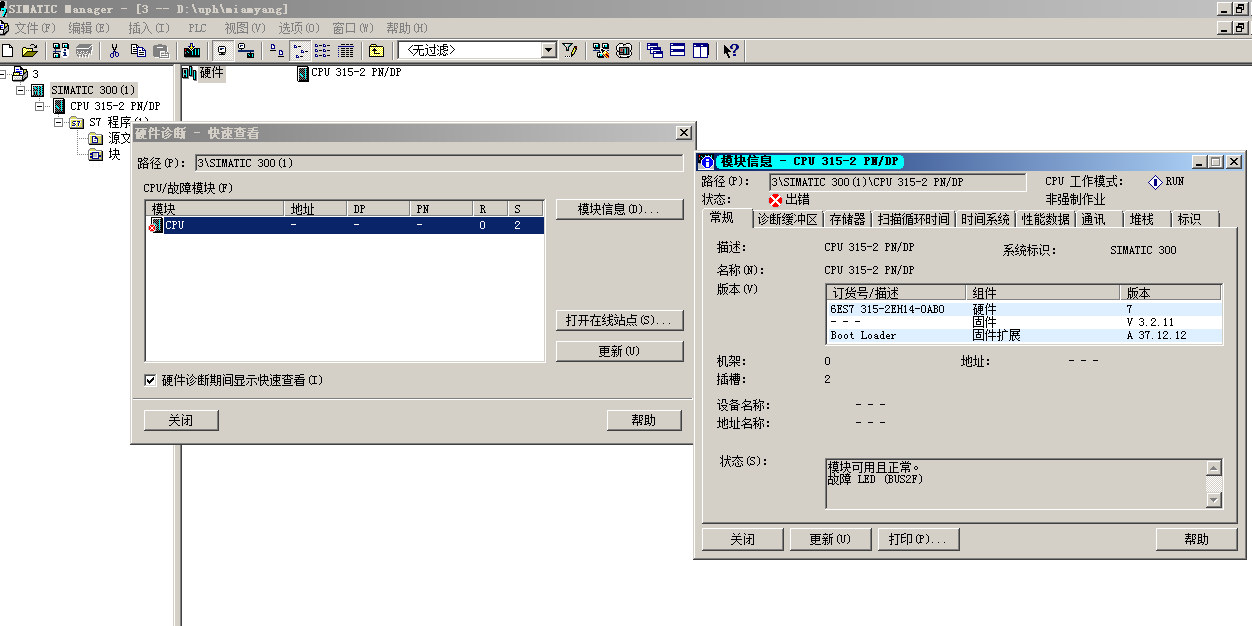Open Accessible Nodes toolbar icon

point(61,50)
